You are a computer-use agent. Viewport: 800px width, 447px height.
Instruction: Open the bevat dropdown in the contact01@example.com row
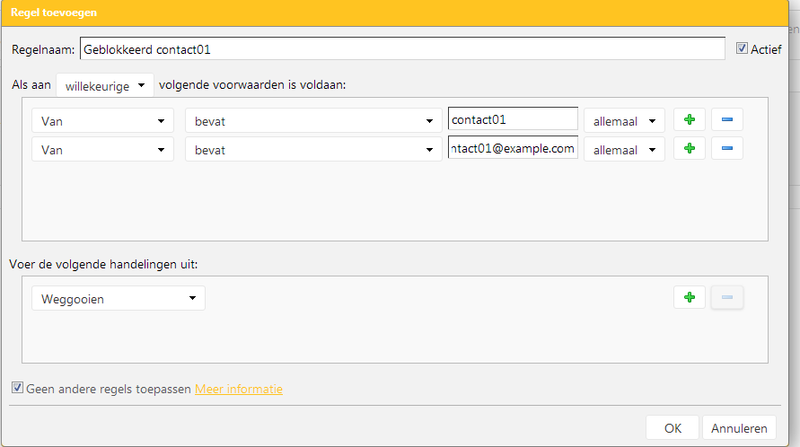(x=313, y=150)
